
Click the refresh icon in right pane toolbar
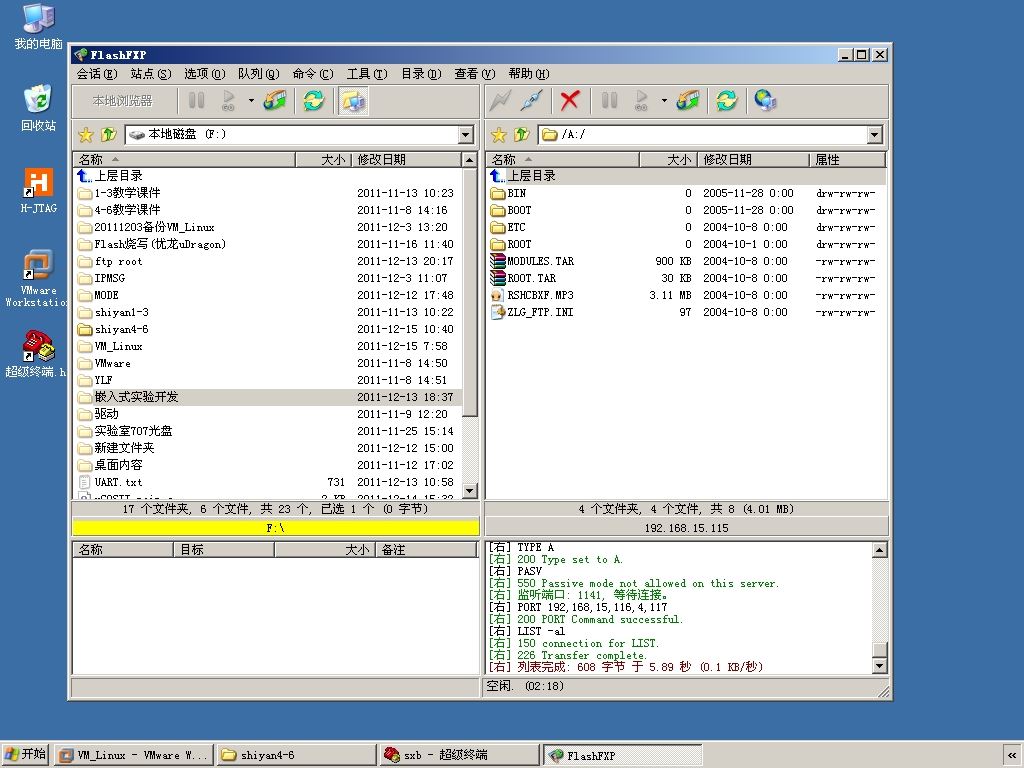(726, 100)
